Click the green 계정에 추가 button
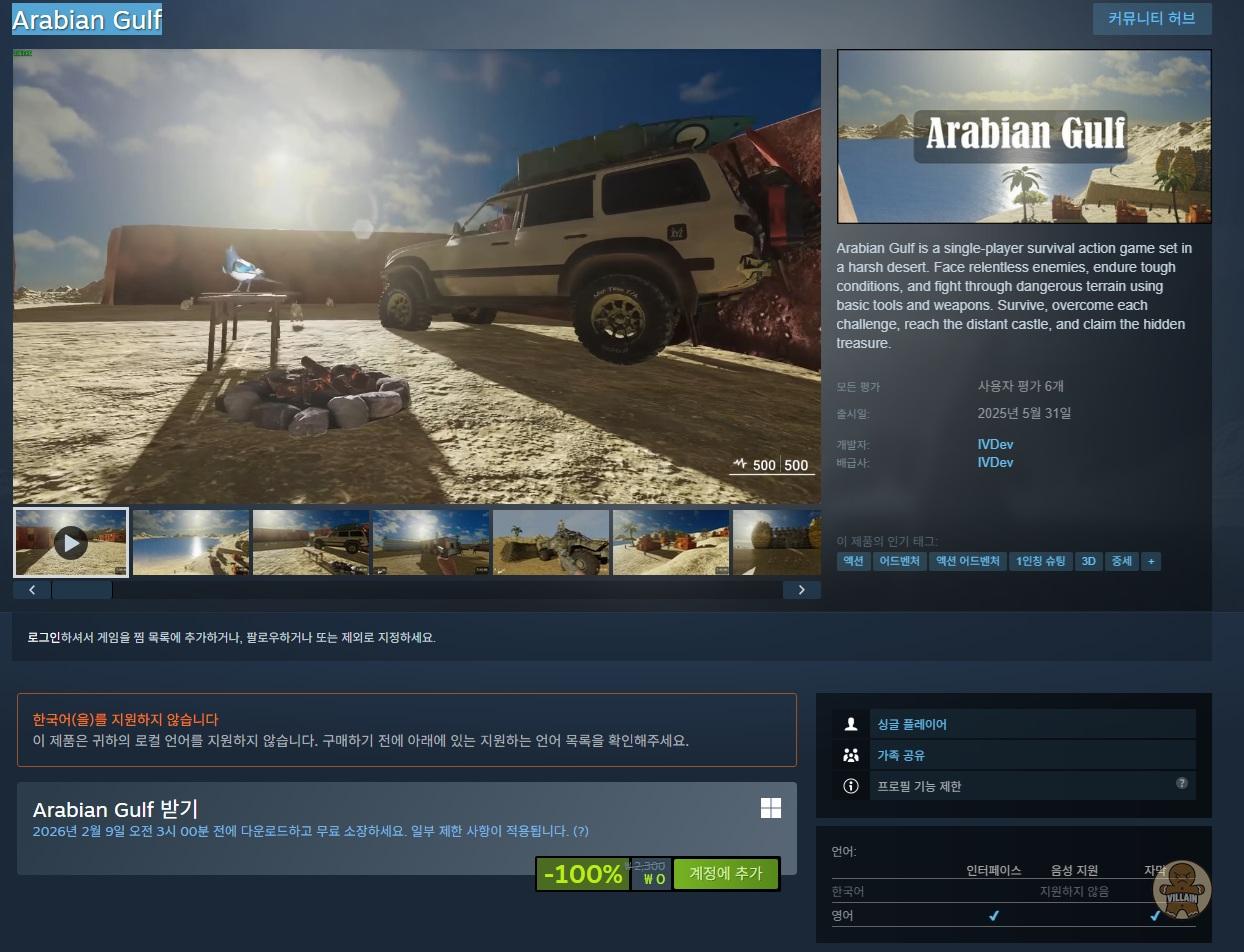 click(725, 873)
